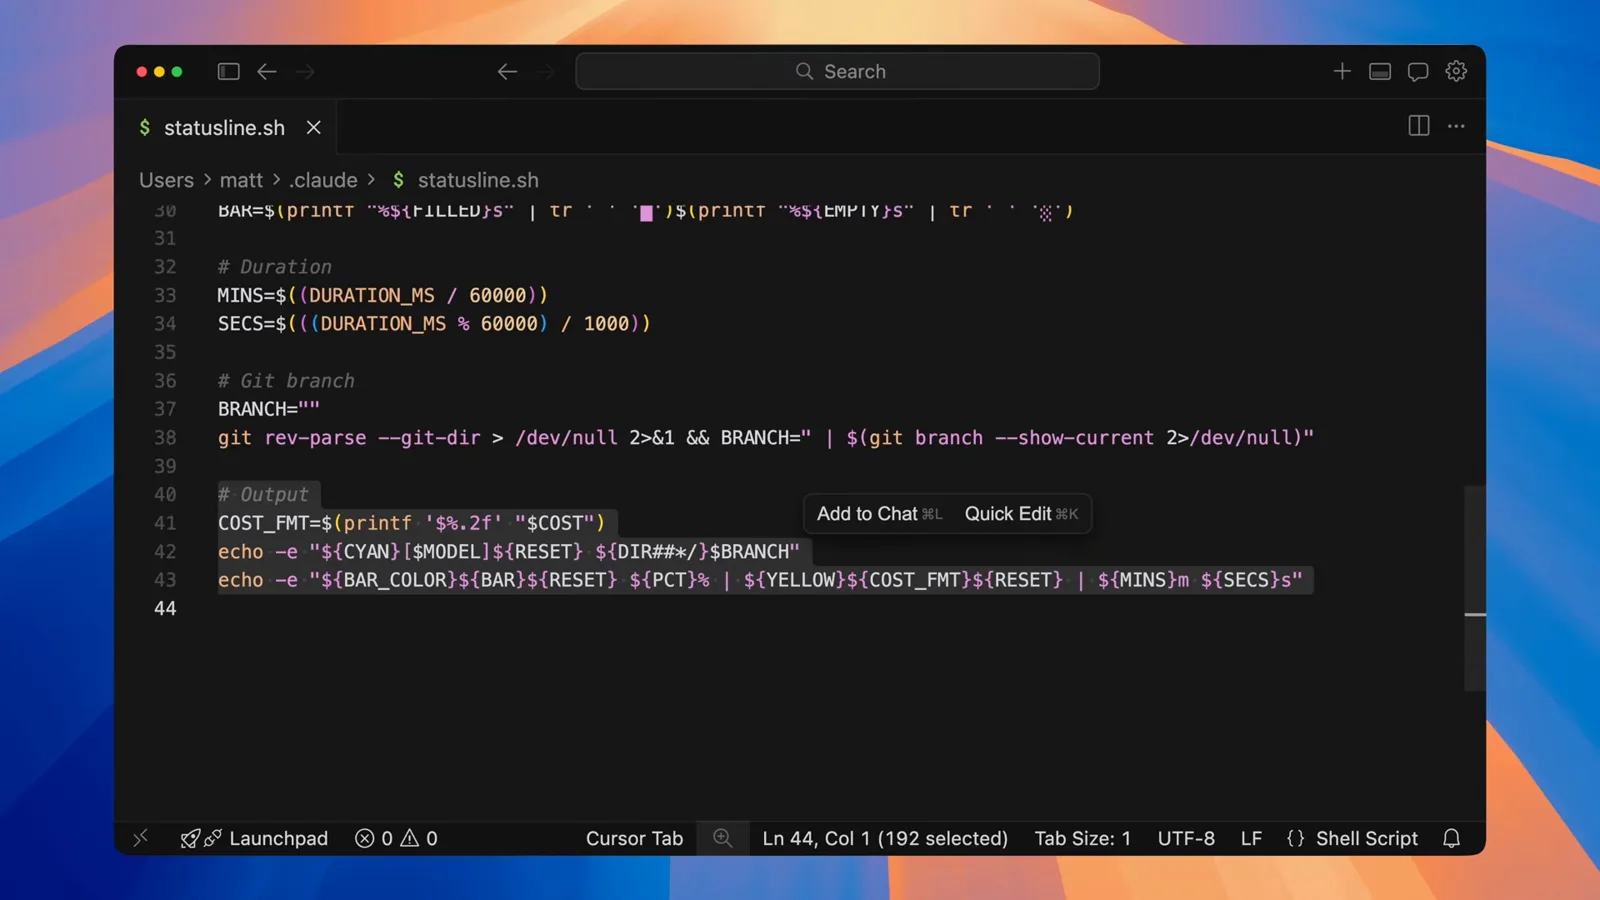Open Launchpad in the status bar
This screenshot has width=1600, height=900.
254,838
